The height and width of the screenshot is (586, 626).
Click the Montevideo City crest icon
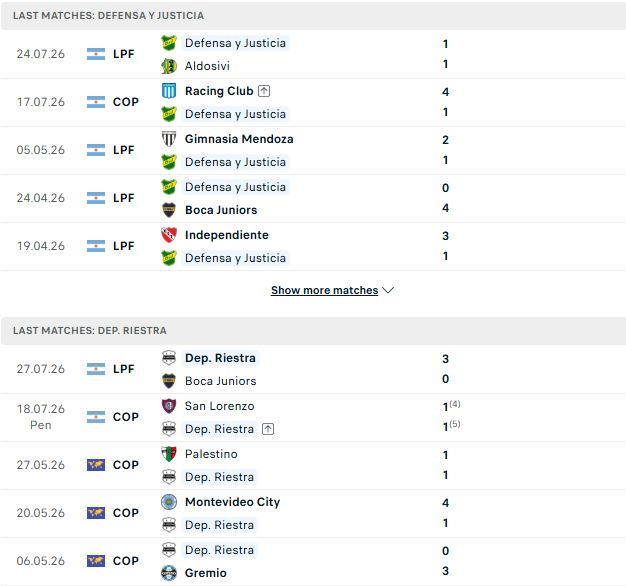click(169, 502)
